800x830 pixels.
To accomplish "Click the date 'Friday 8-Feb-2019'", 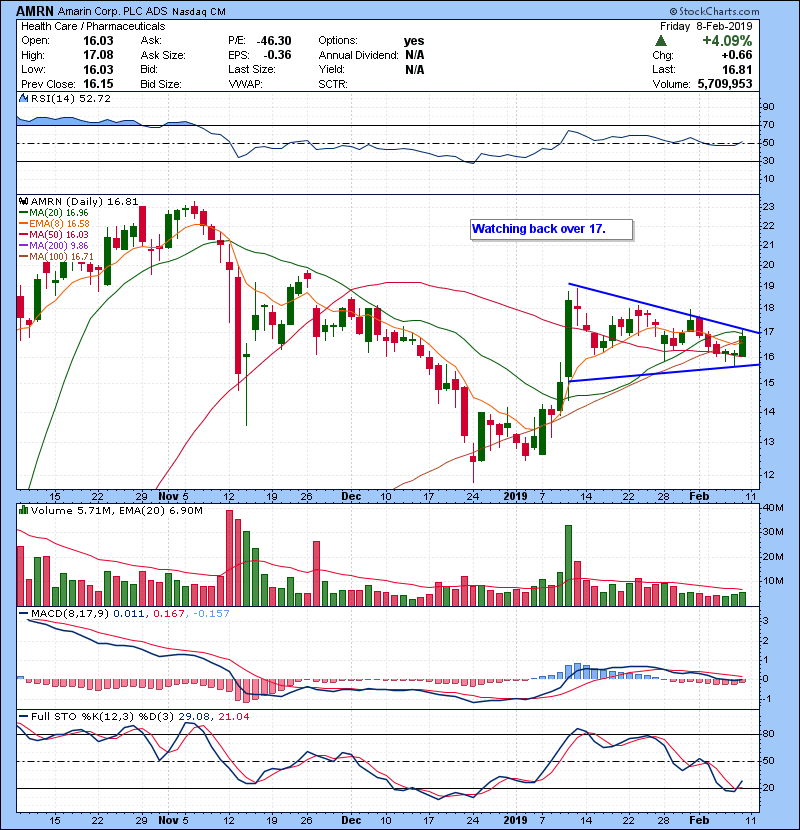I will pos(706,26).
